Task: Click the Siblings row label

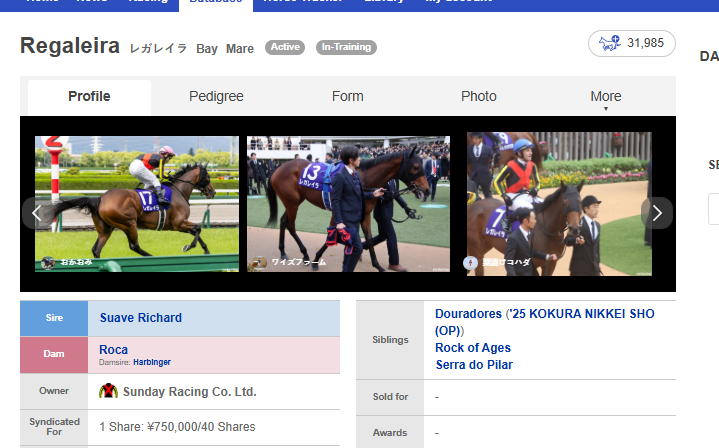Action: click(x=390, y=340)
